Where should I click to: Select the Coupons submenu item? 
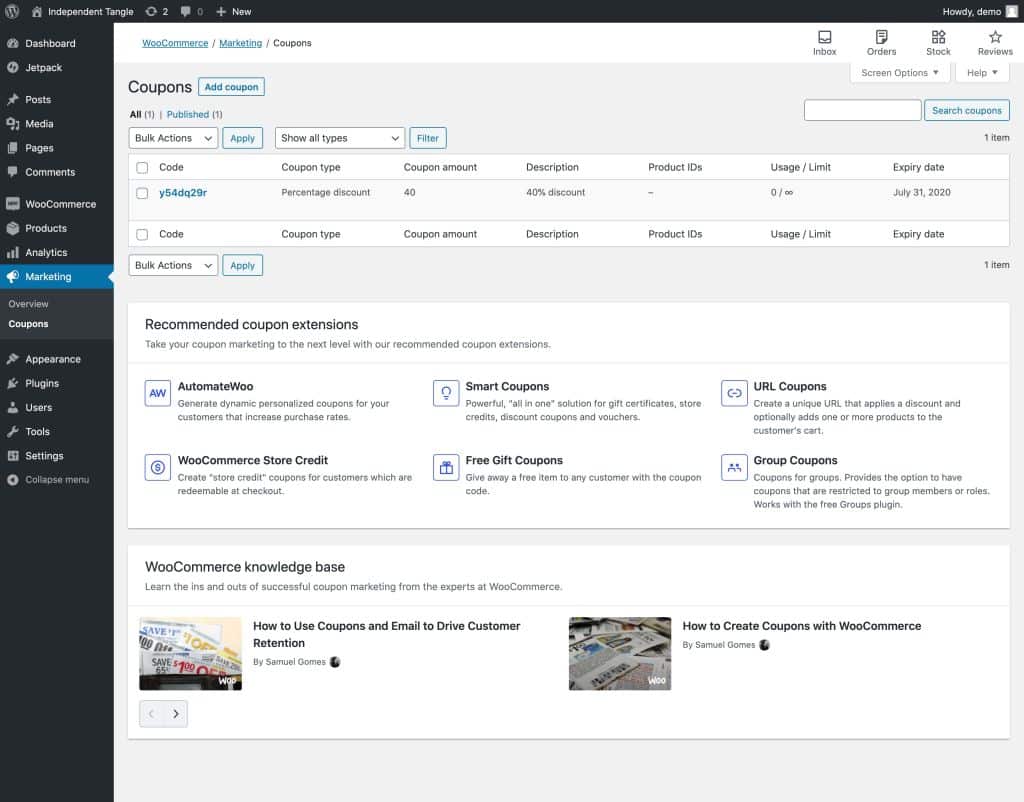tap(28, 324)
